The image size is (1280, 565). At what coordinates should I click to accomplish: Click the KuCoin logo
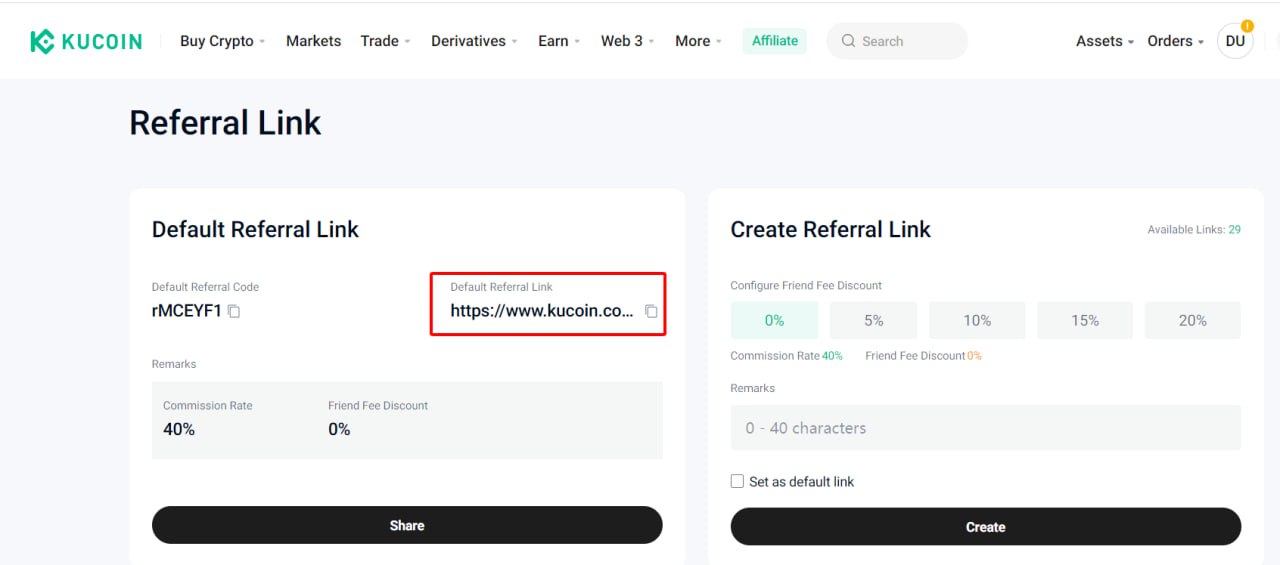[x=86, y=41]
